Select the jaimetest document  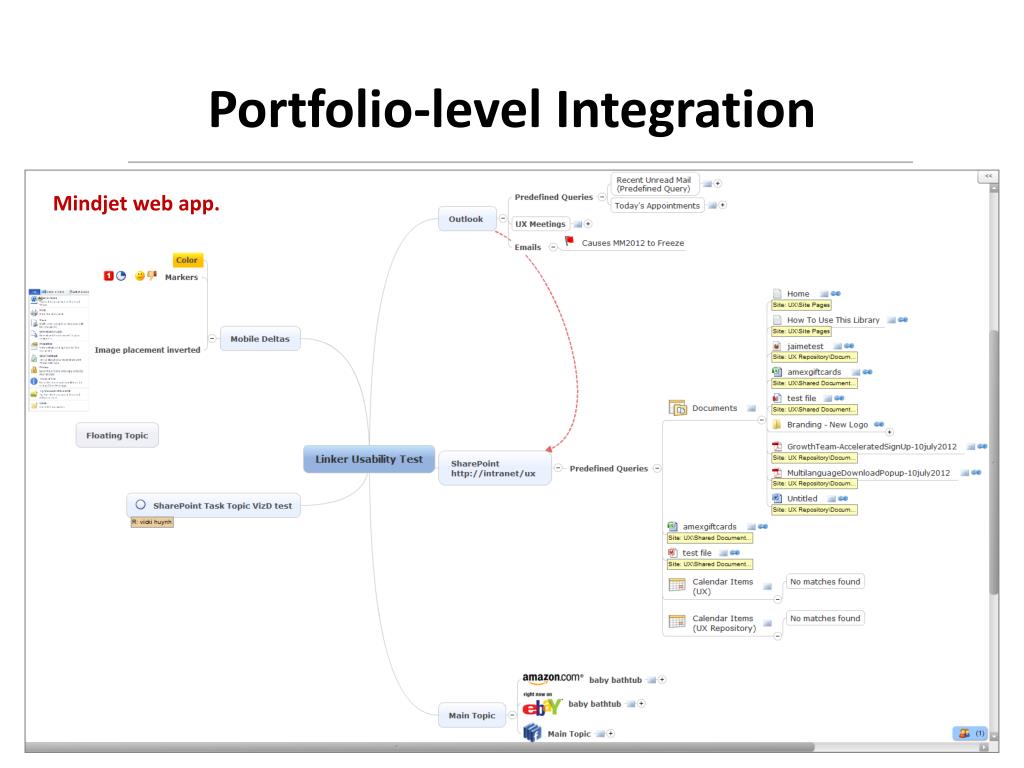[805, 346]
